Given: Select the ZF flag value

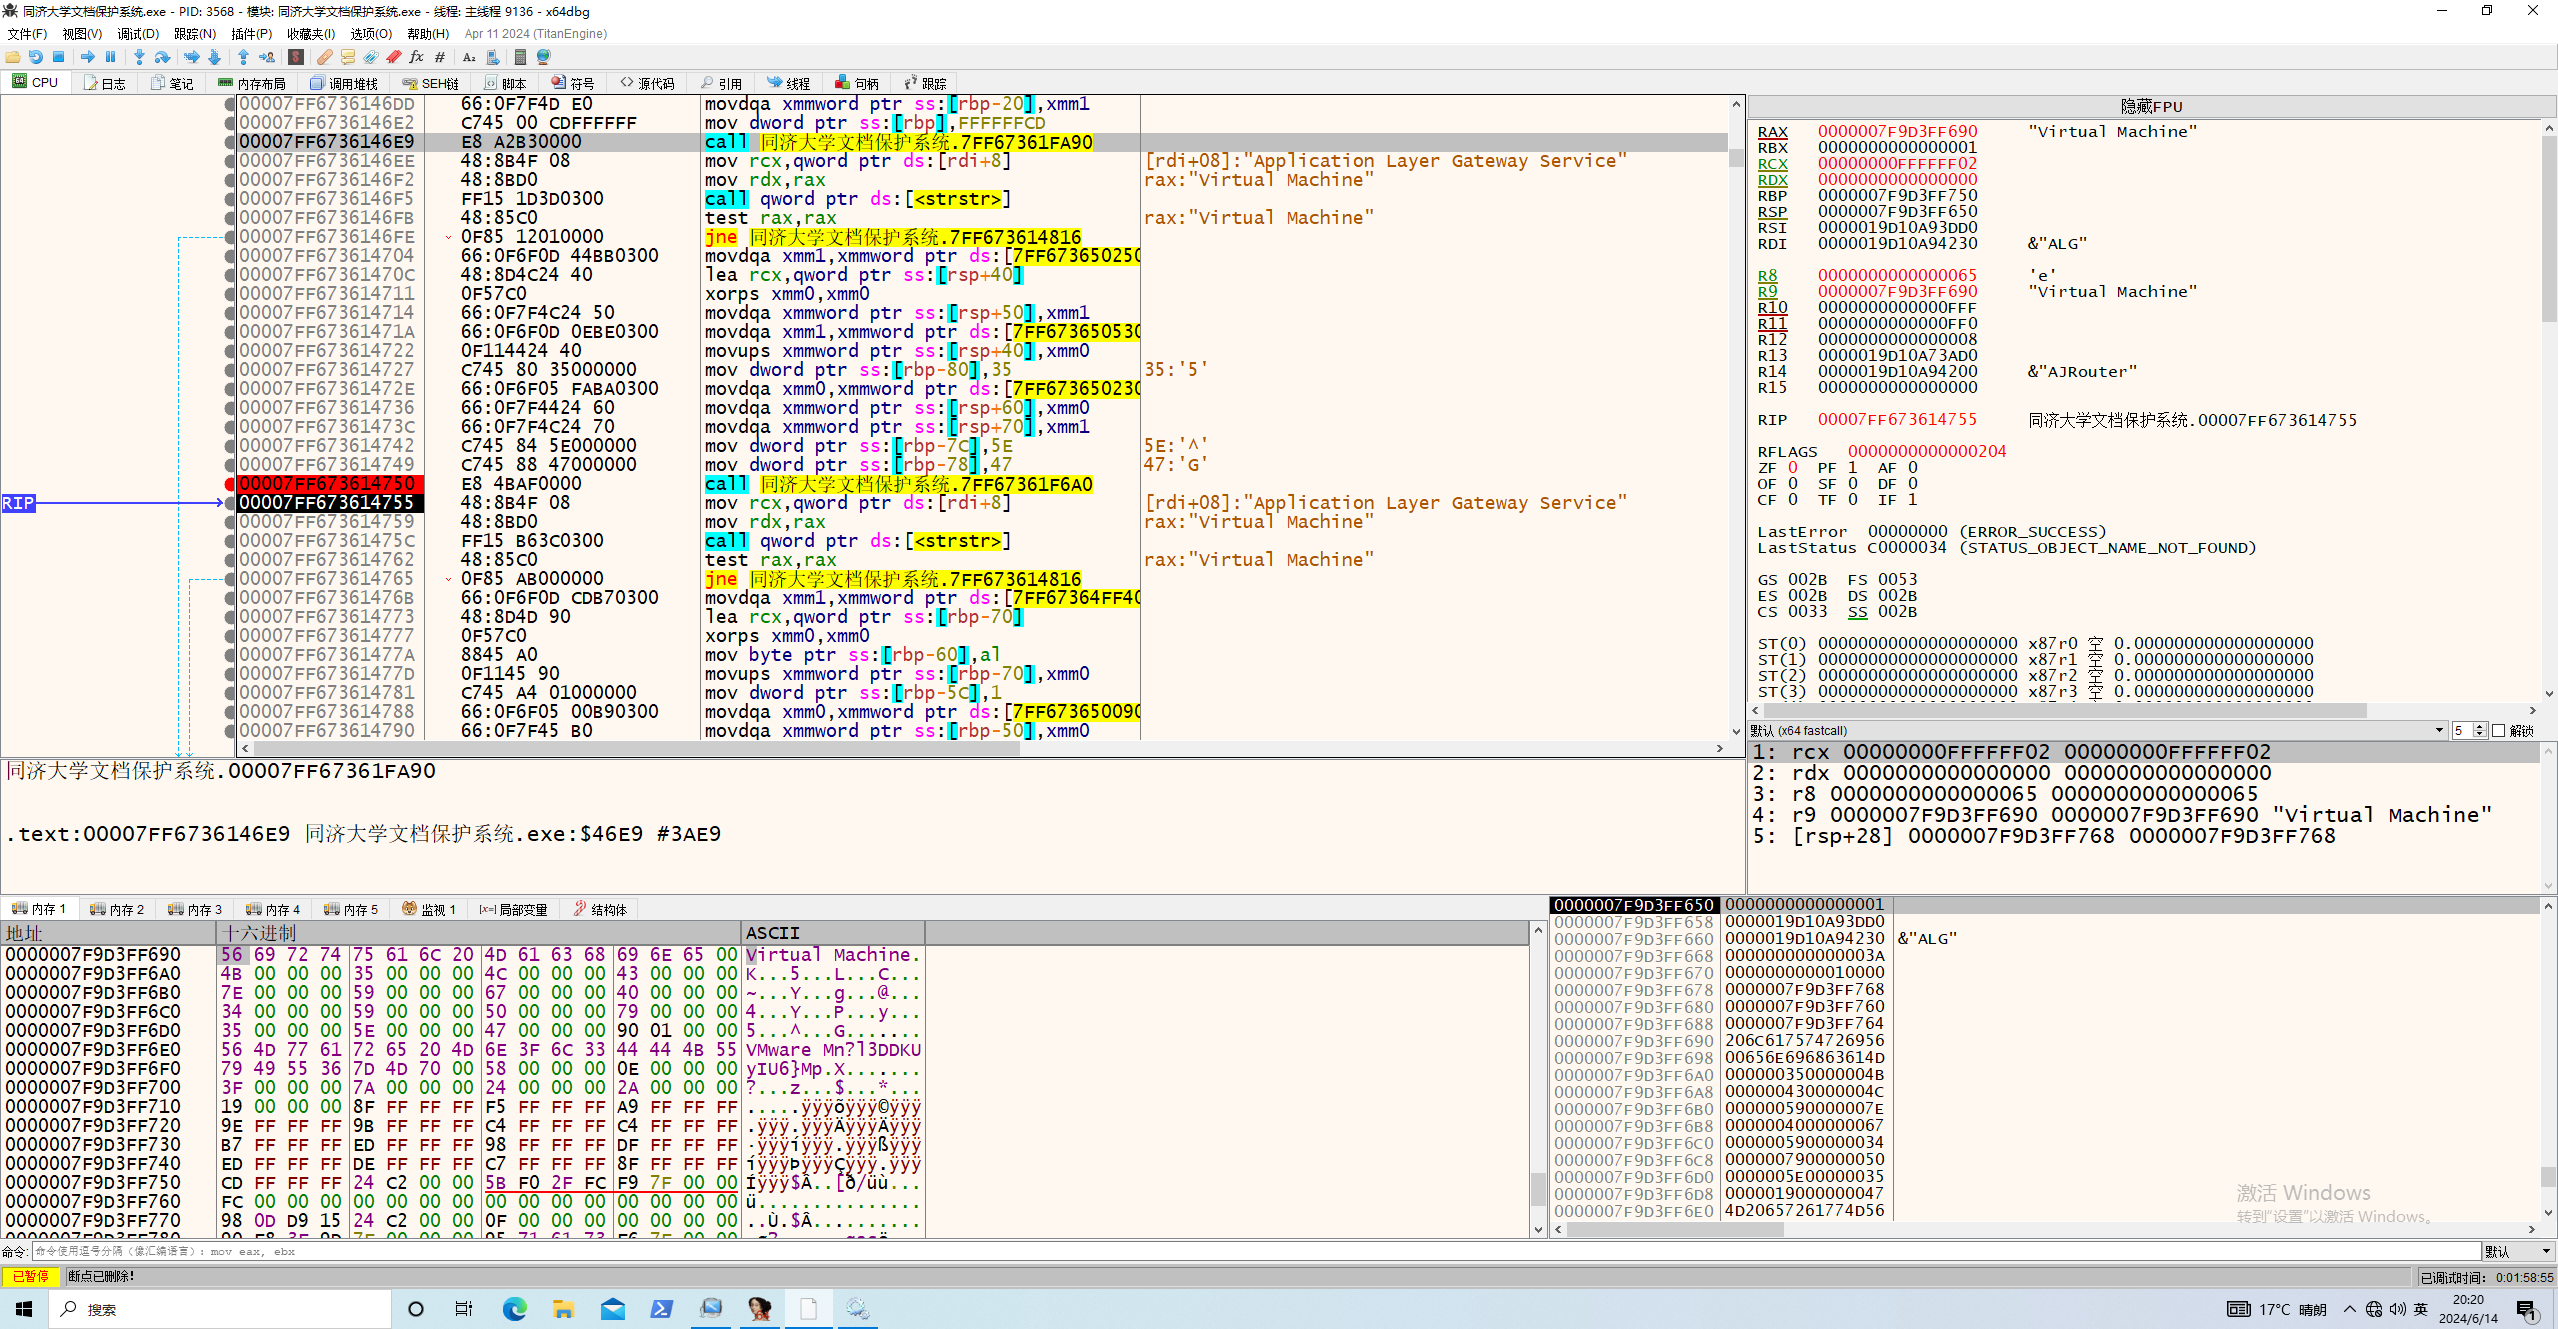Looking at the screenshot, I should click(x=1792, y=467).
